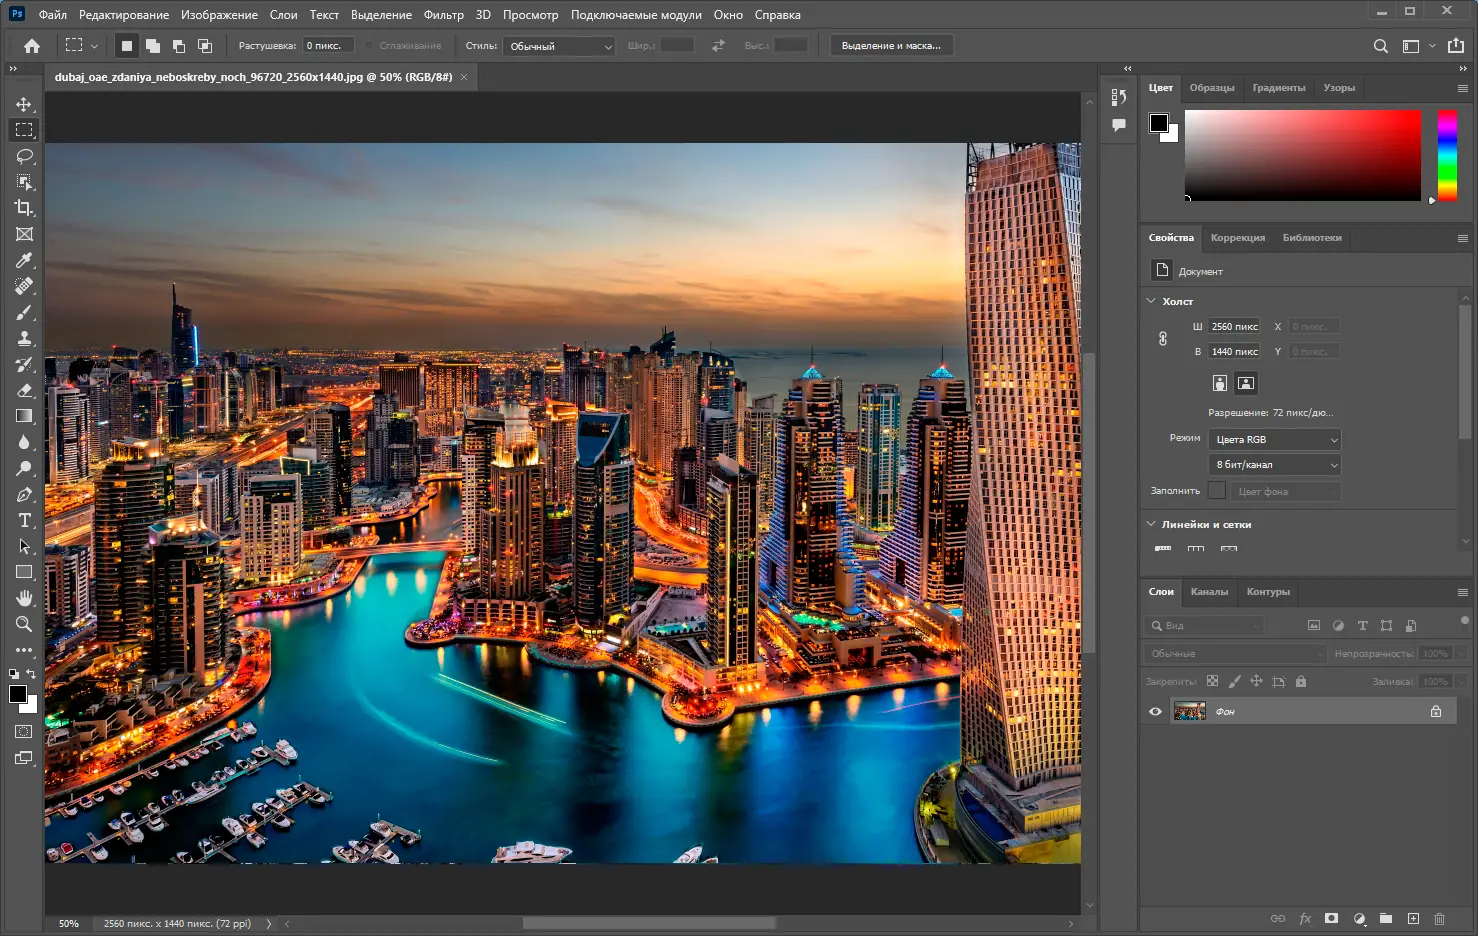Click the Выделение и маска button

click(891, 46)
